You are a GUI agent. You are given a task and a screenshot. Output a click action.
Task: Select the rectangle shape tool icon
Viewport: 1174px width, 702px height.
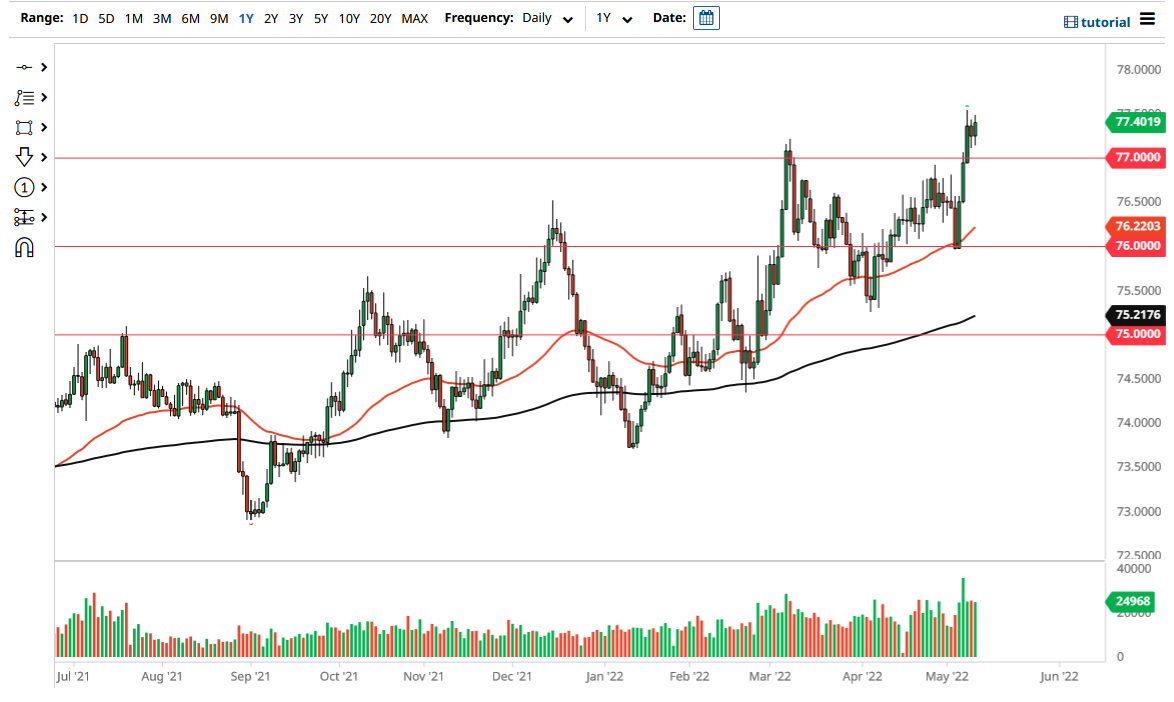24,127
